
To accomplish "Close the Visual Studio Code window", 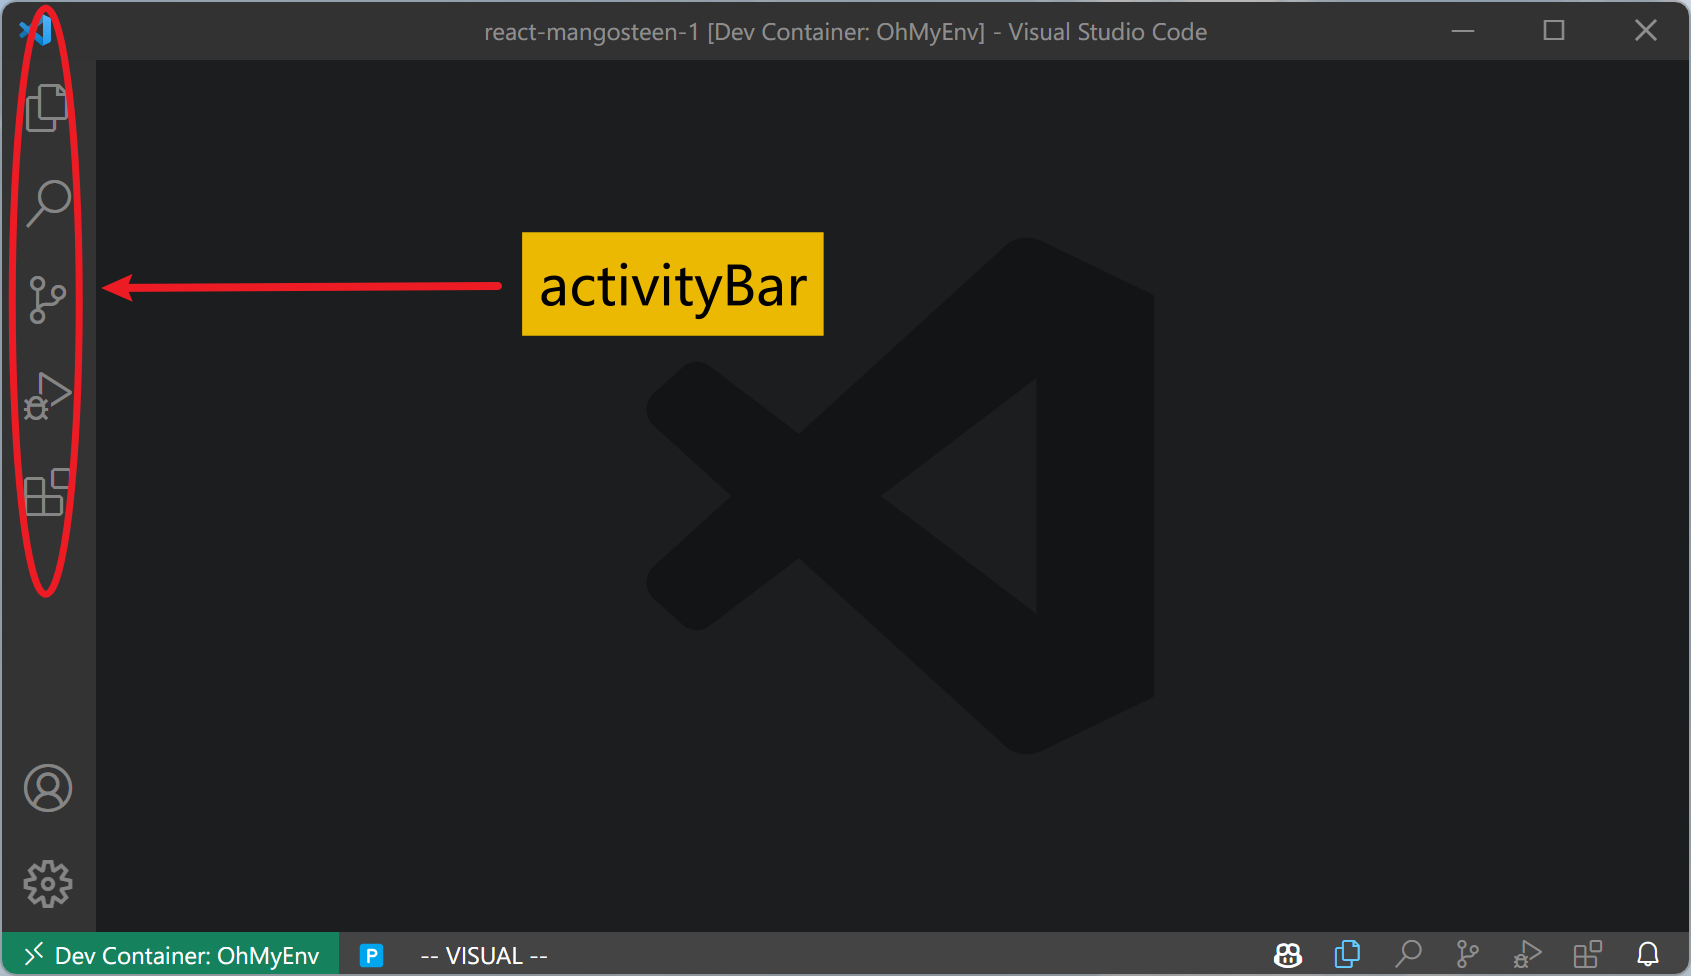I will (x=1646, y=31).
